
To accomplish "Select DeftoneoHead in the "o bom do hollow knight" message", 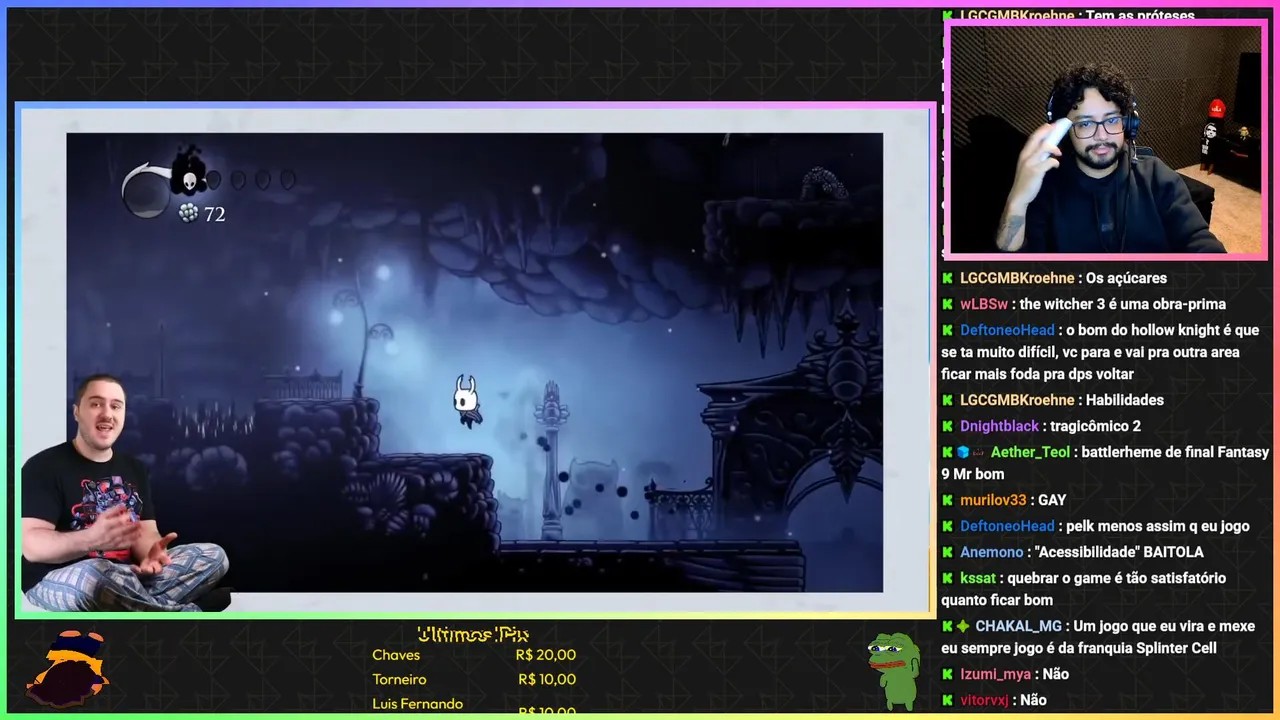I will pyautogui.click(x=1007, y=330).
